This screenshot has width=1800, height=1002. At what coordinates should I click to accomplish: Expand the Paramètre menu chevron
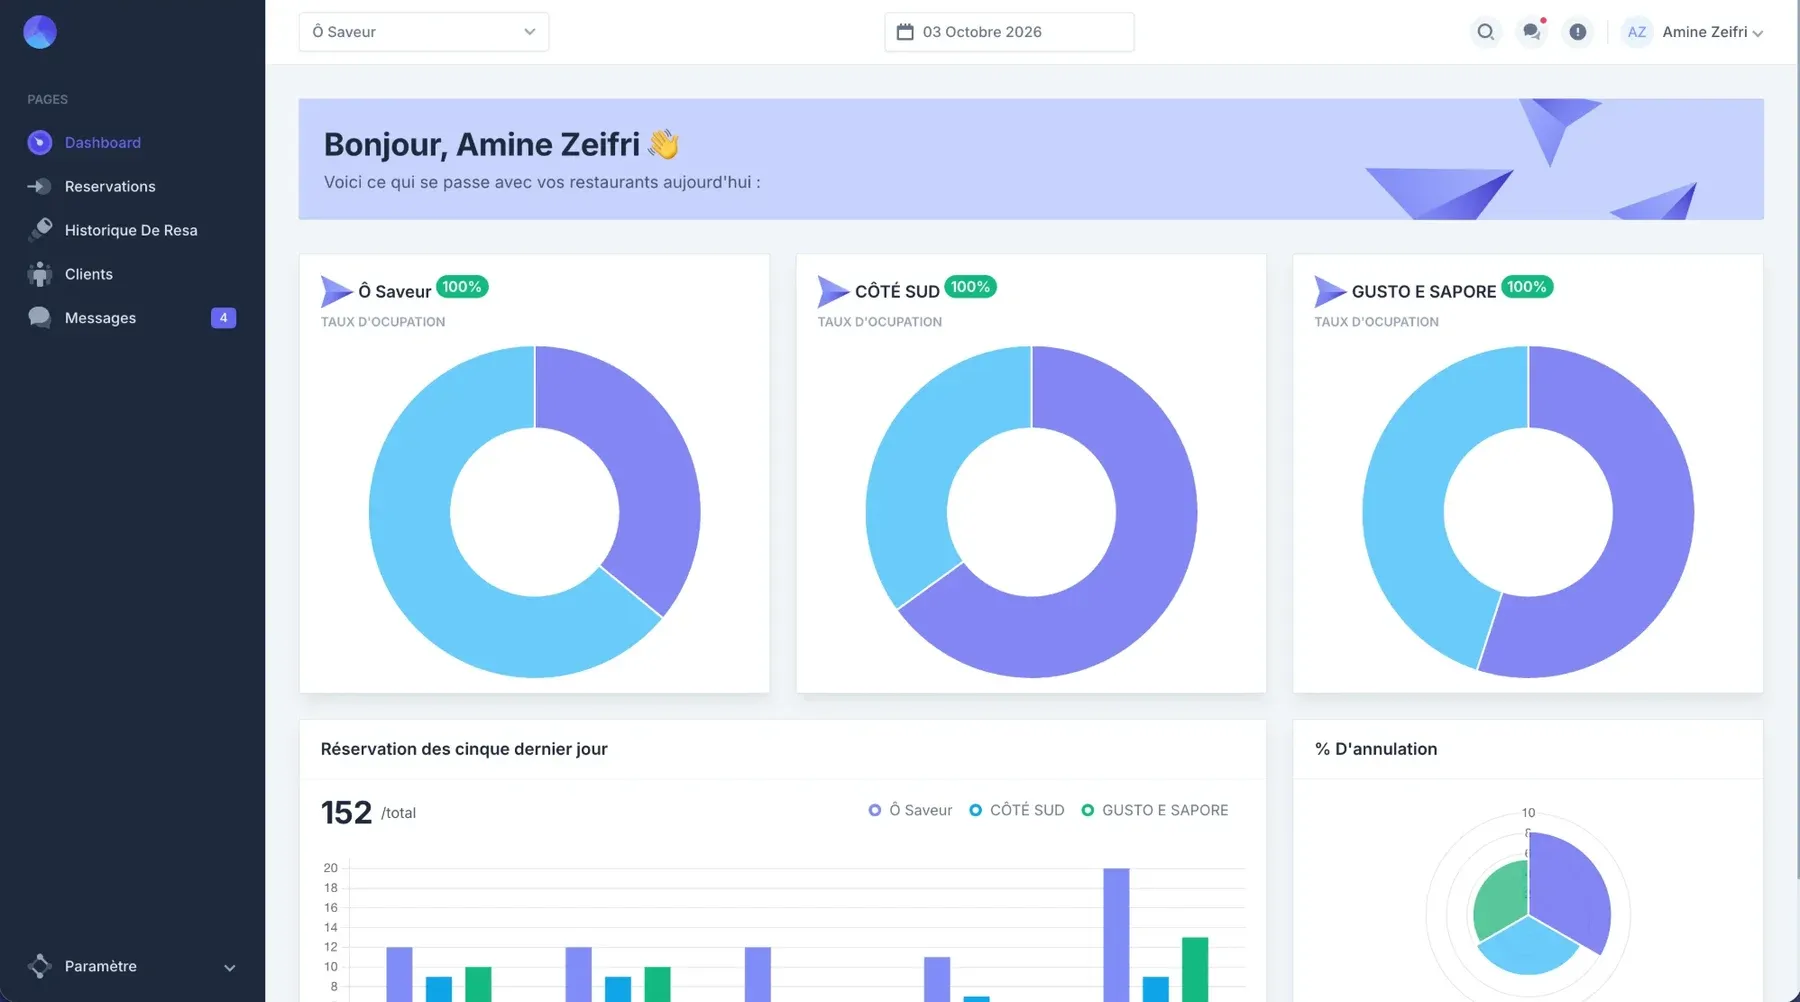click(230, 967)
